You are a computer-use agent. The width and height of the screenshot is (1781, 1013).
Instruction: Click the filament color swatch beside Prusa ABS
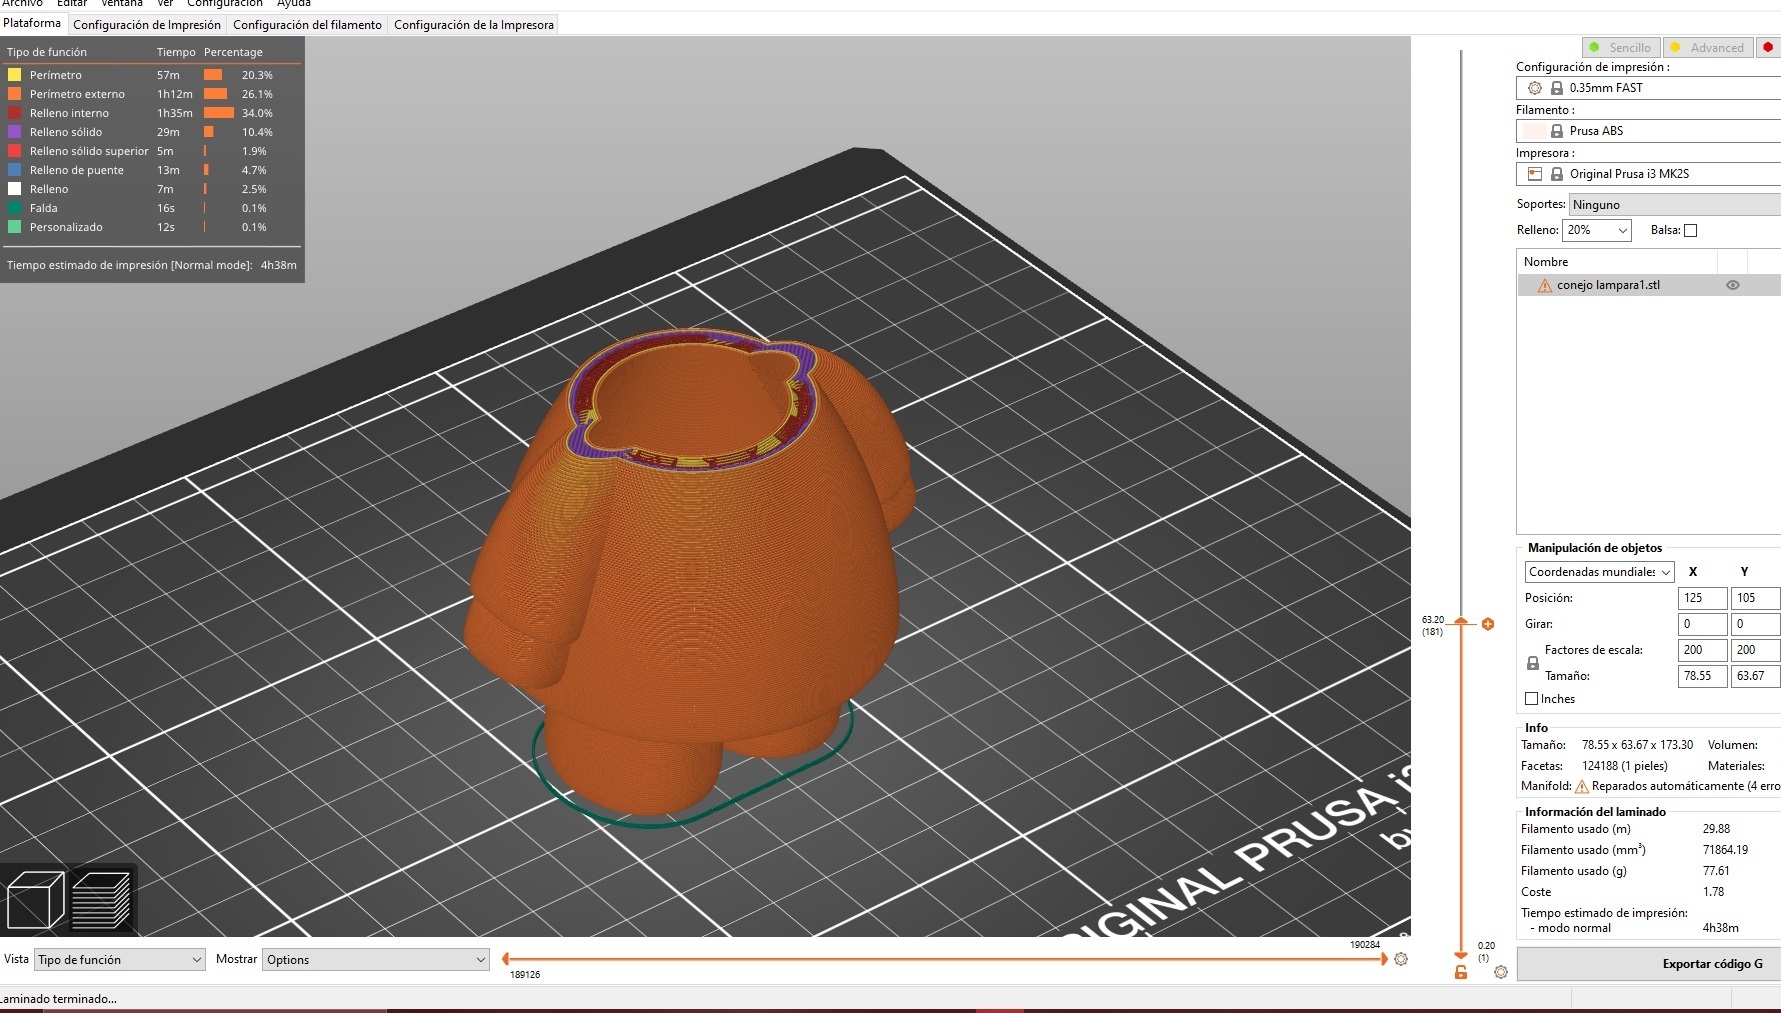coord(1533,130)
